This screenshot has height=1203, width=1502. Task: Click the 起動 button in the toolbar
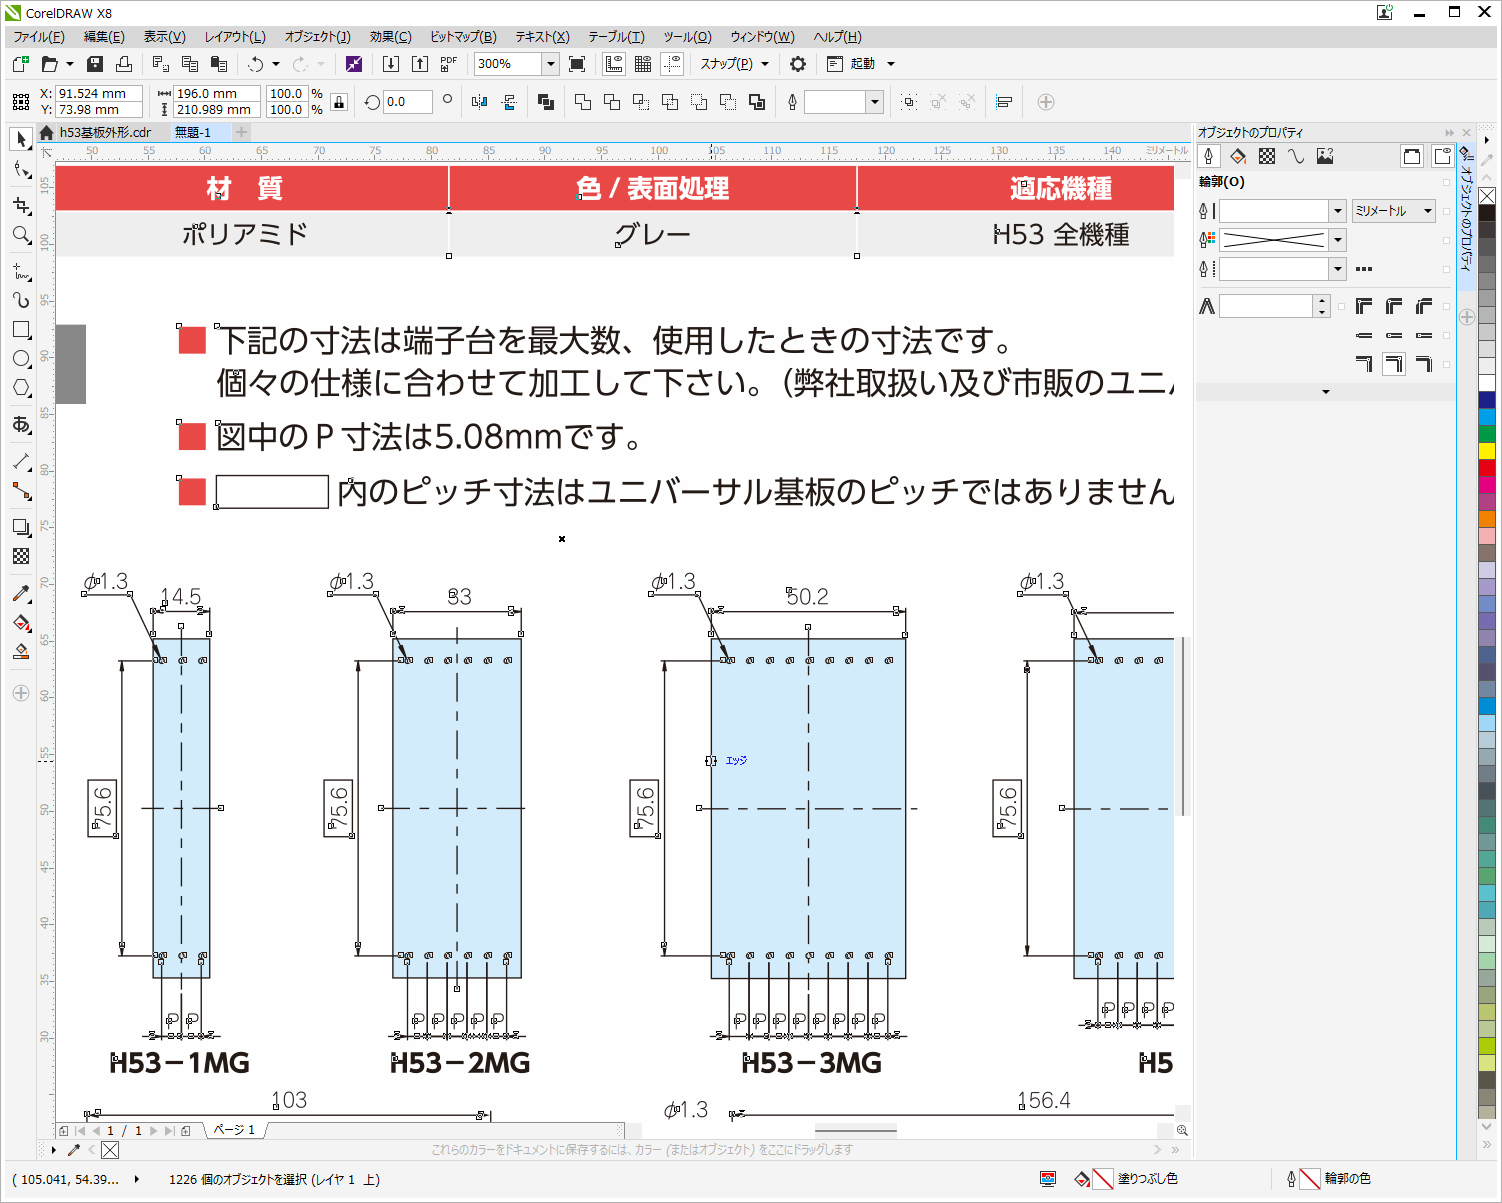pyautogui.click(x=862, y=64)
